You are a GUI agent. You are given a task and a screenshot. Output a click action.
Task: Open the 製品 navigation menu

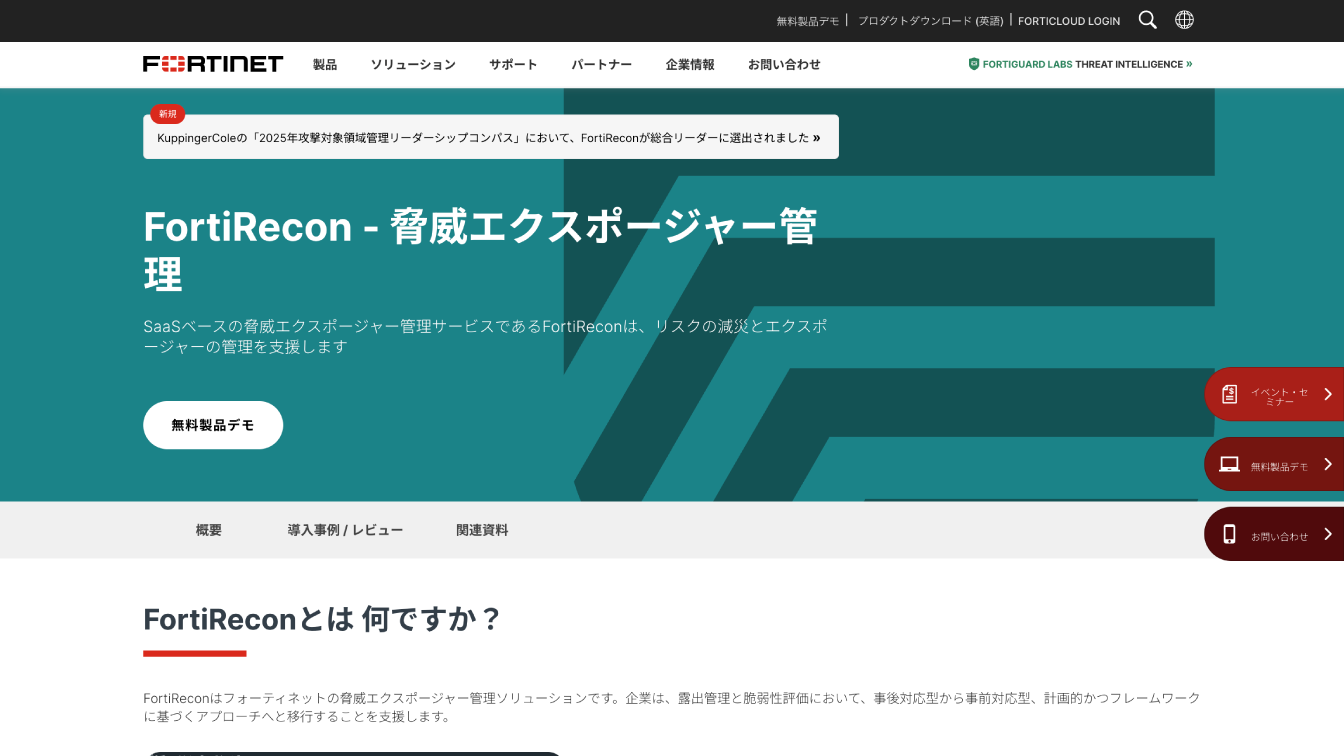[325, 64]
